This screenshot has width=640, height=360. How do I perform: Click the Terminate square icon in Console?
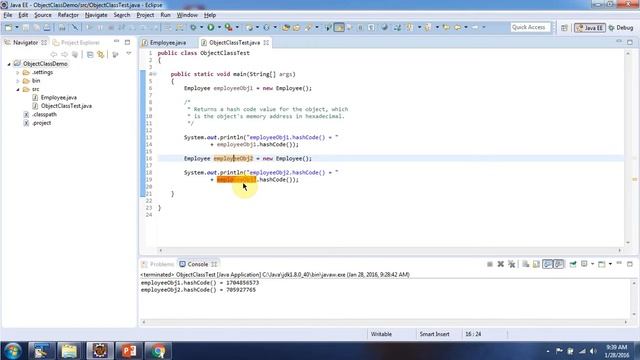click(x=490, y=264)
